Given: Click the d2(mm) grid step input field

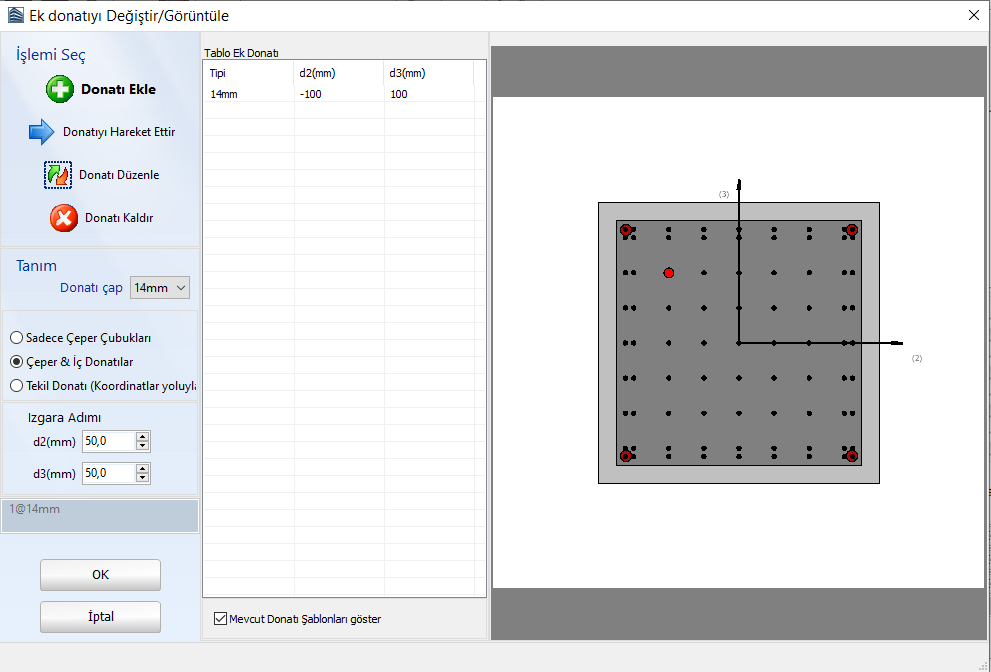Looking at the screenshot, I should tap(108, 442).
